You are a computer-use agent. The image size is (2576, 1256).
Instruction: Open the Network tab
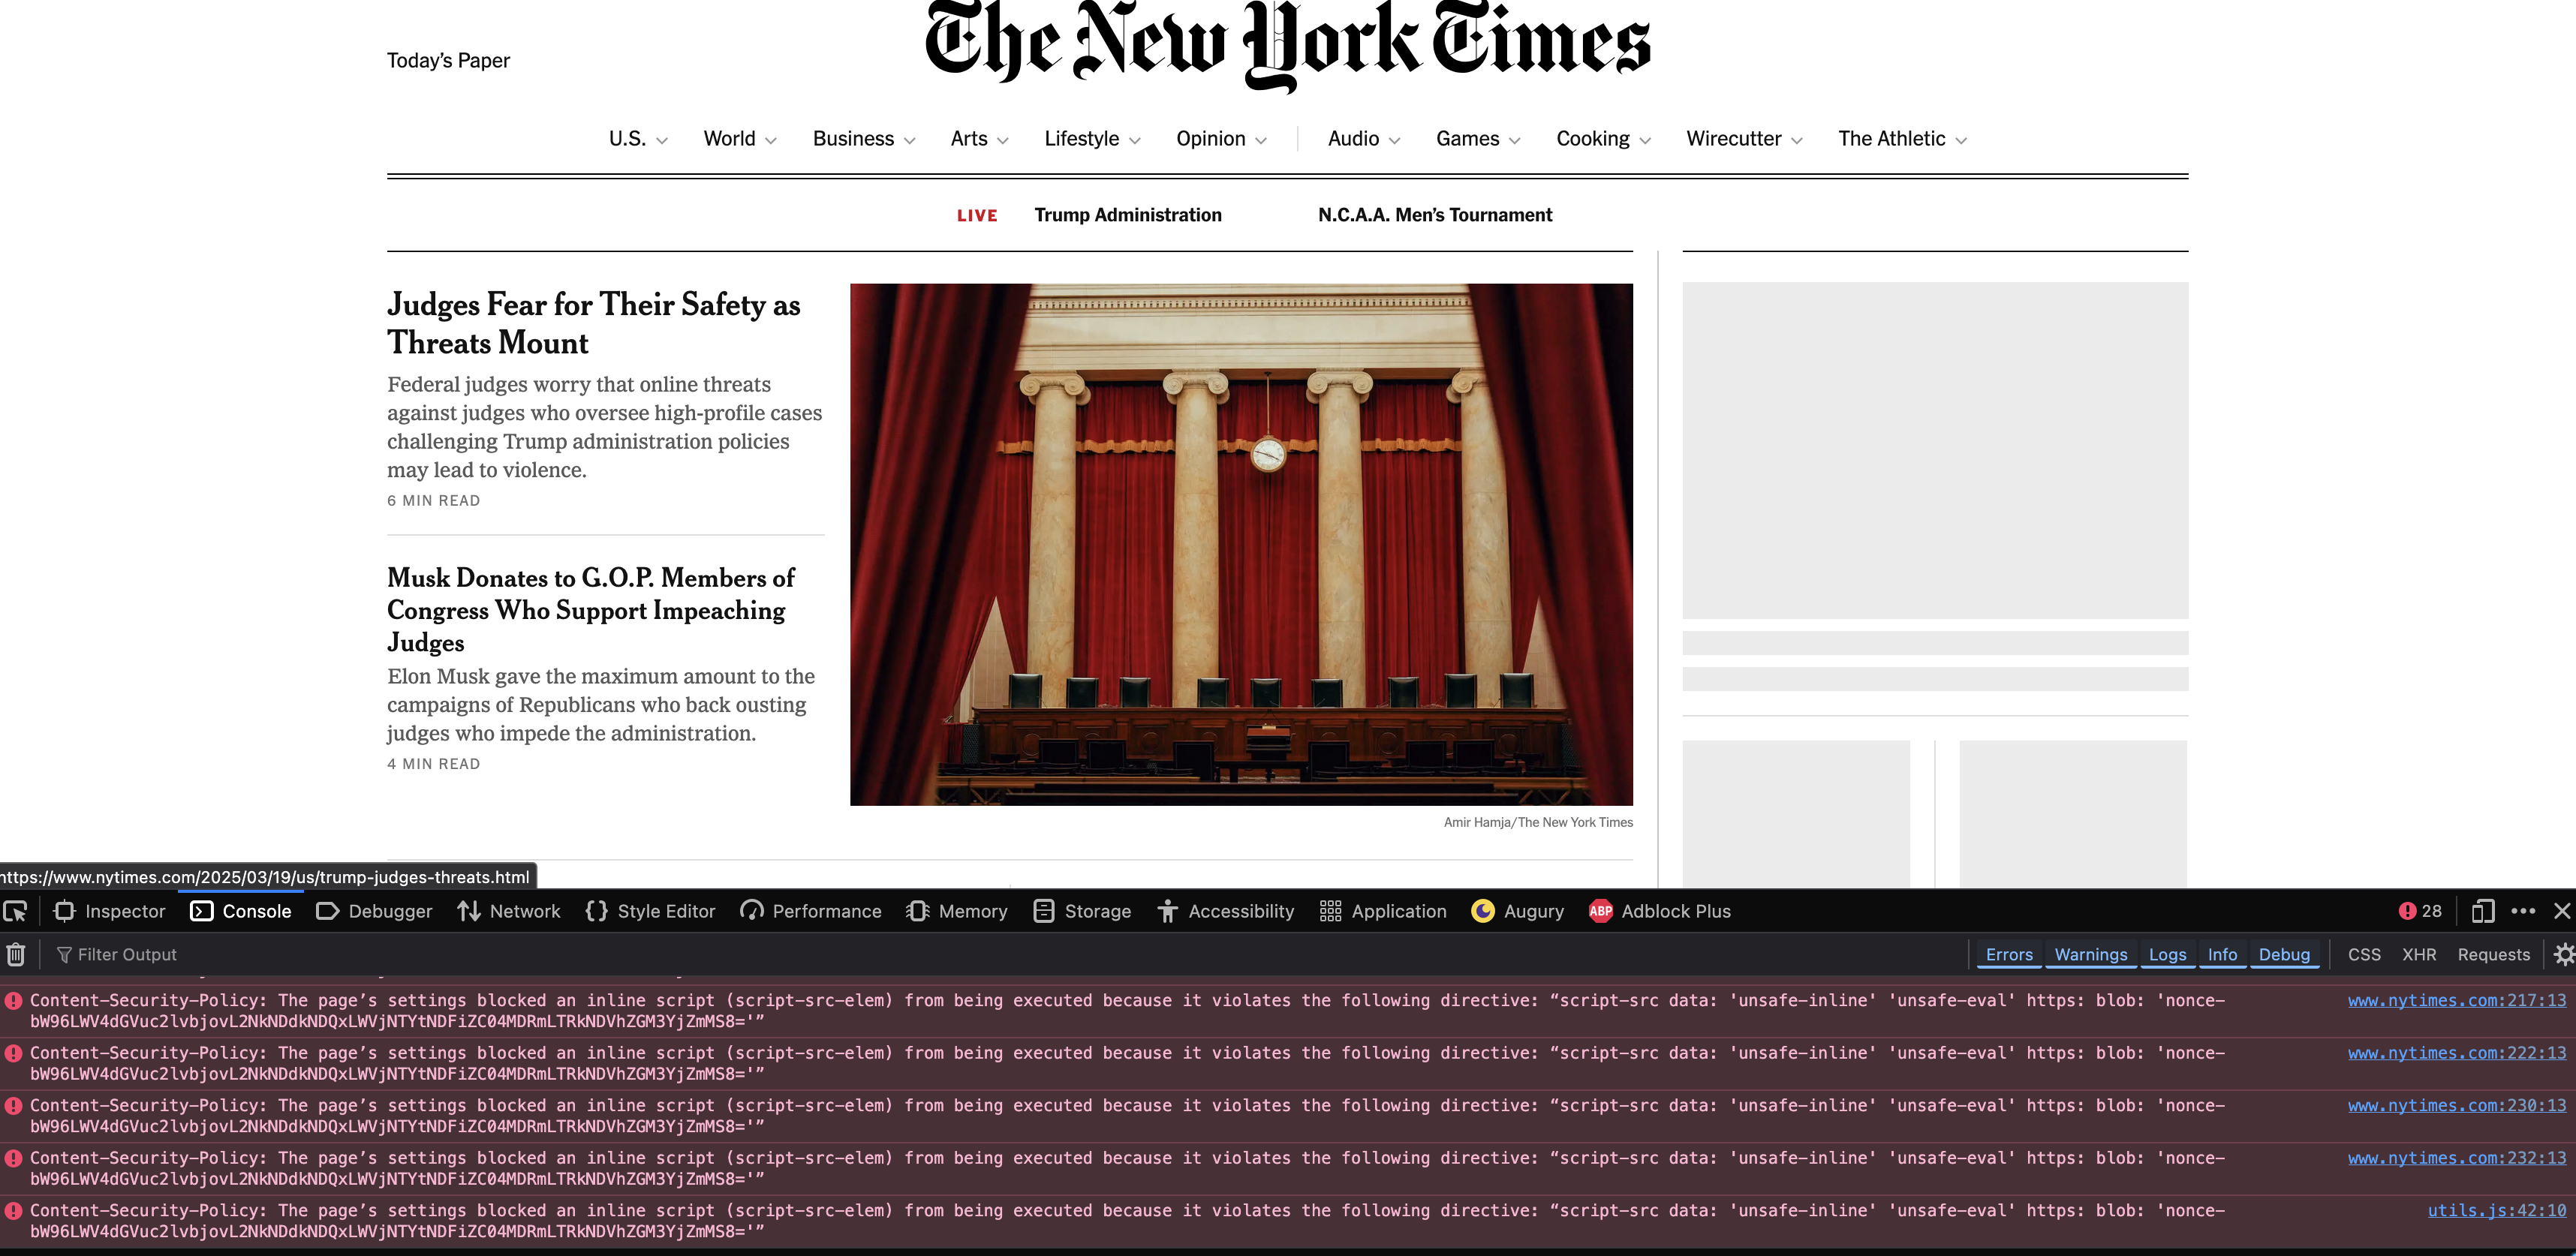tap(508, 911)
